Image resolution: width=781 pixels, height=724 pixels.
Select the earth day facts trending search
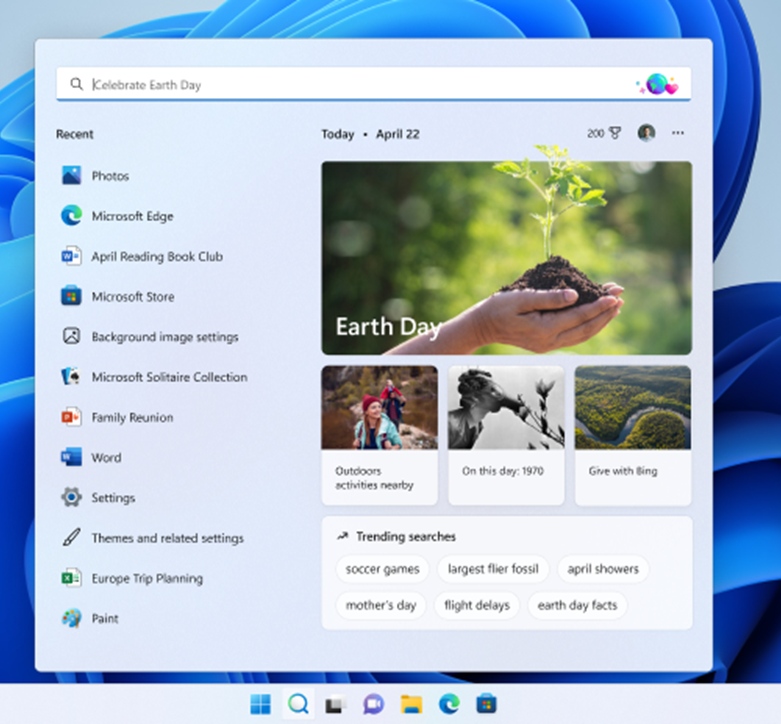[577, 605]
